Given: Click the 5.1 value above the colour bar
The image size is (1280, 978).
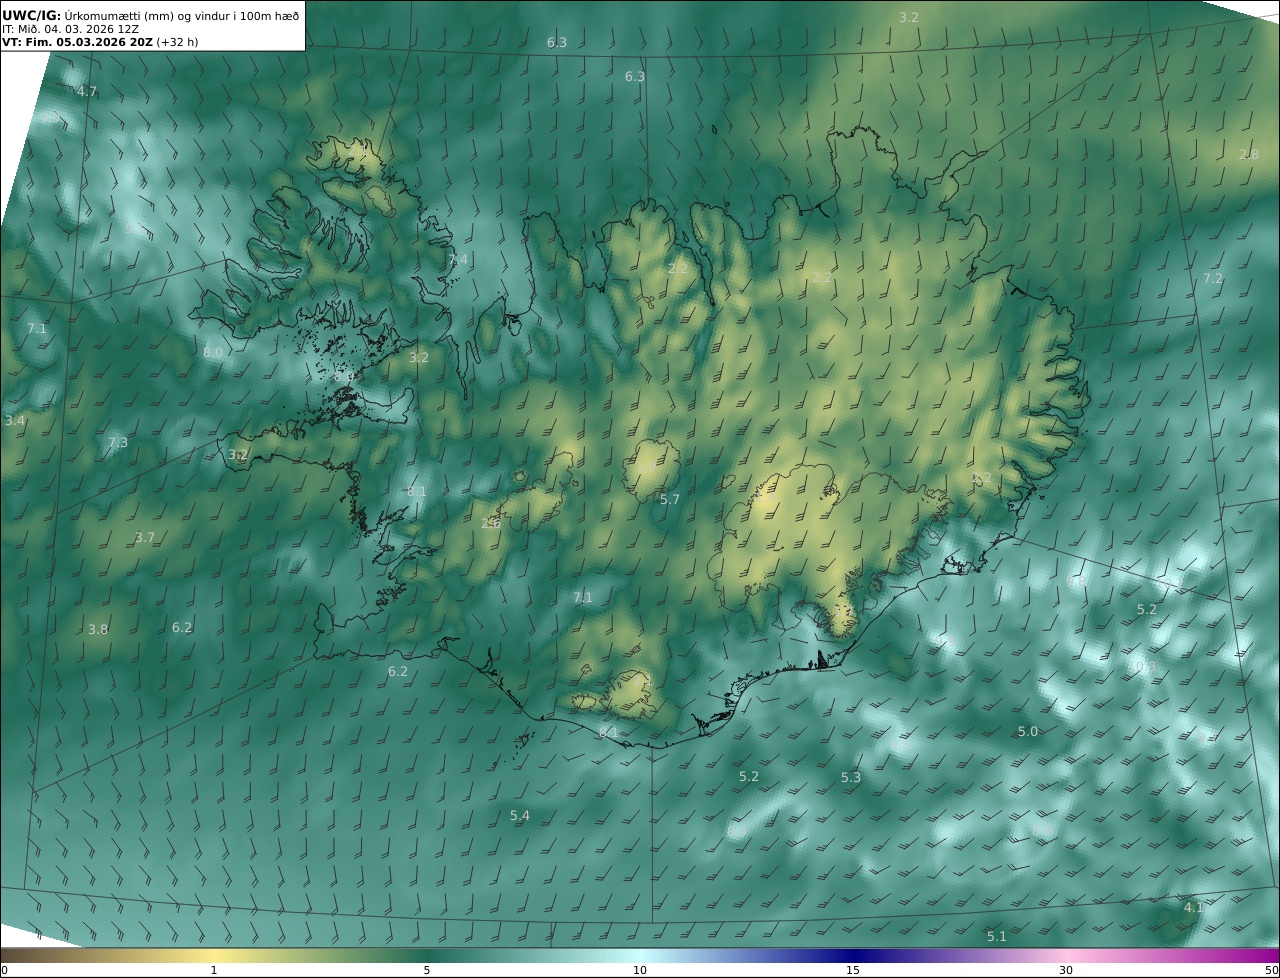Looking at the screenshot, I should click(x=997, y=937).
